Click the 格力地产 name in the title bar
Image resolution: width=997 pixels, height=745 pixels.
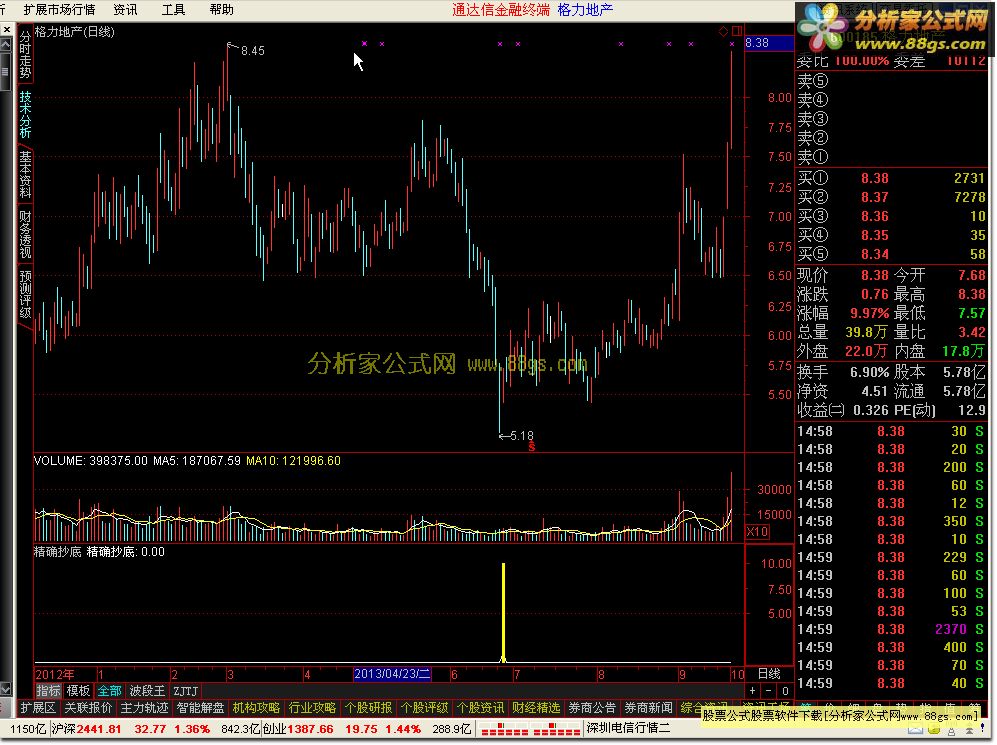click(585, 10)
